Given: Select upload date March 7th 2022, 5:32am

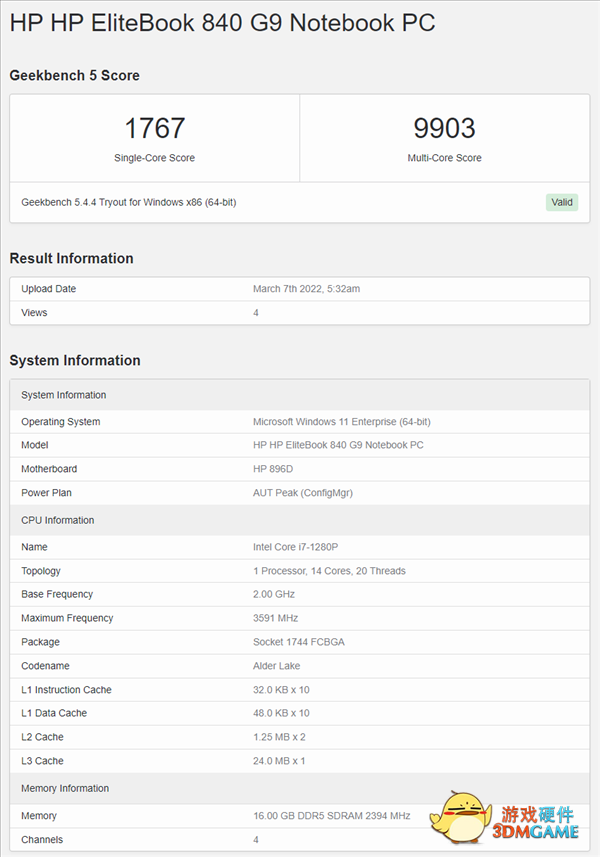Looking at the screenshot, I should [x=307, y=289].
